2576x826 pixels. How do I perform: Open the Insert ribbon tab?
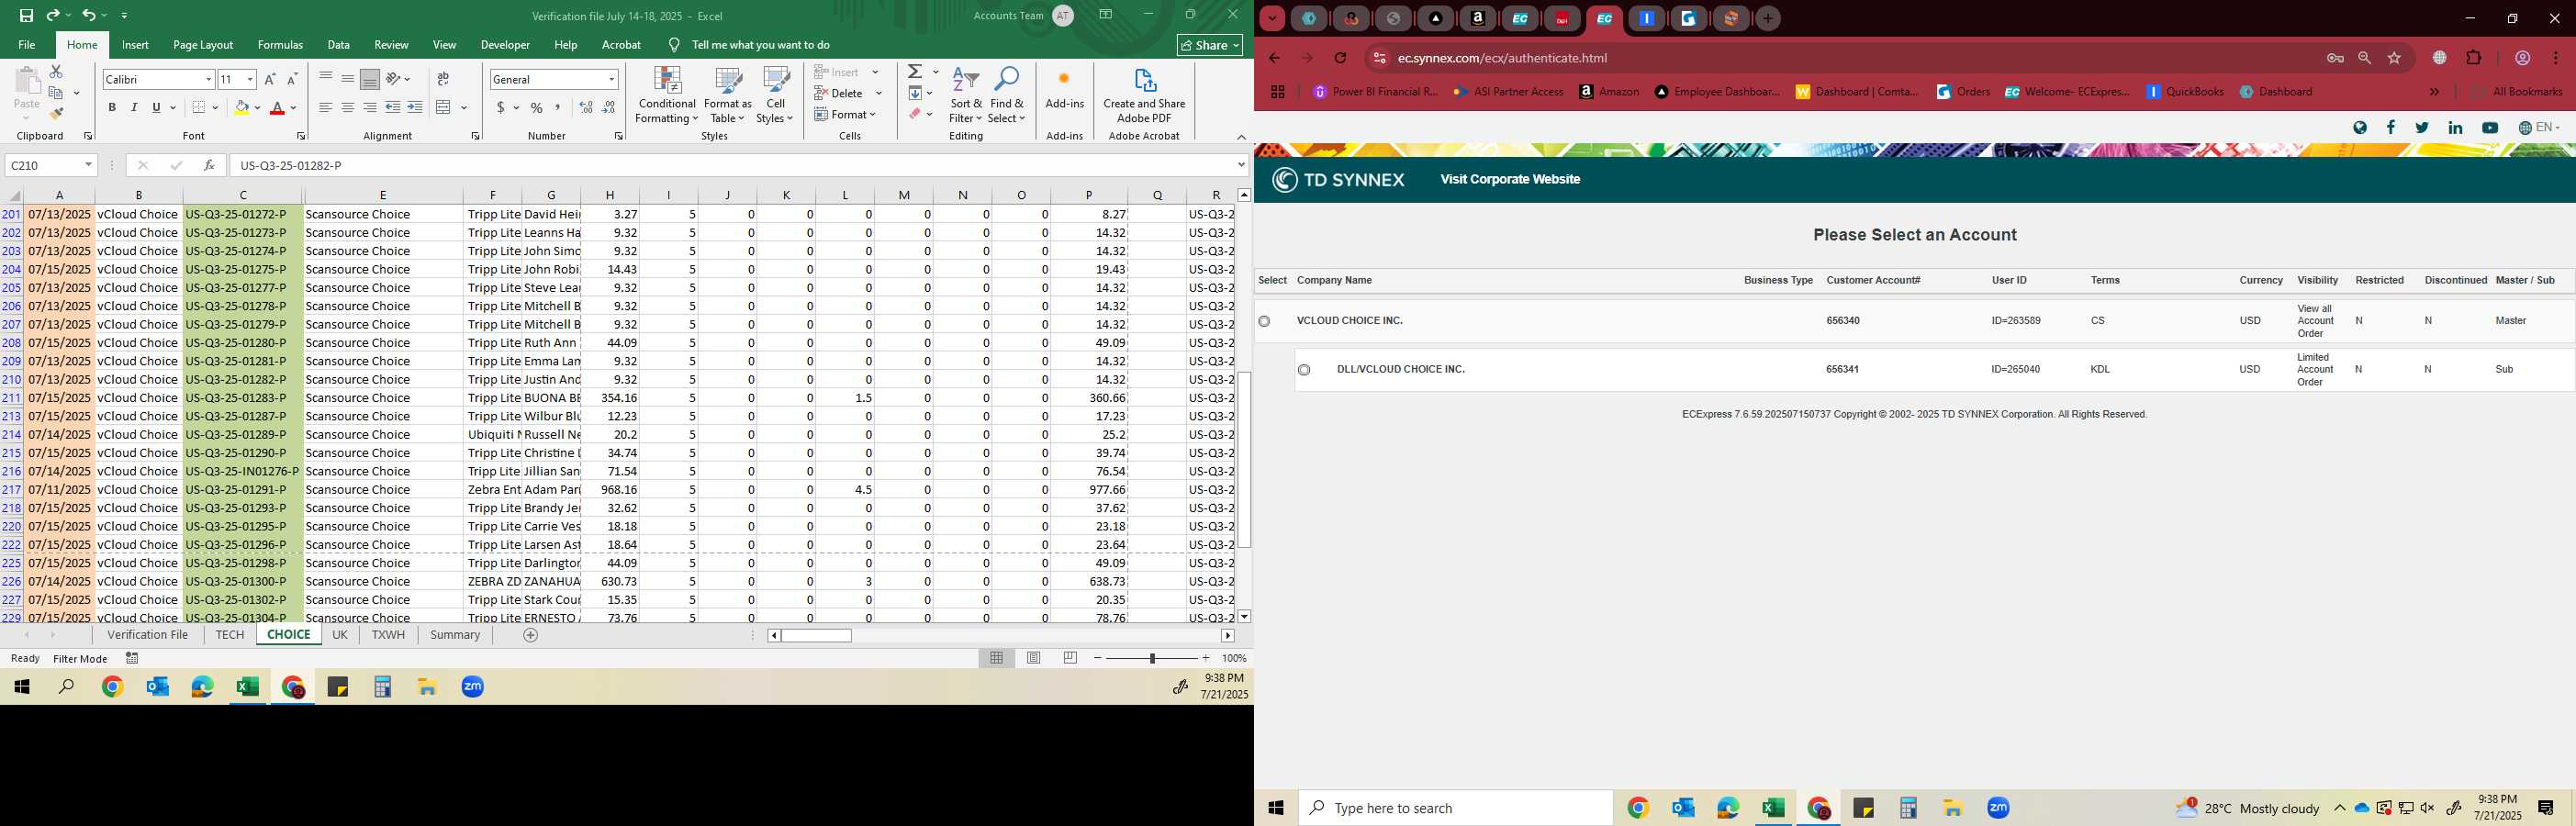click(135, 45)
